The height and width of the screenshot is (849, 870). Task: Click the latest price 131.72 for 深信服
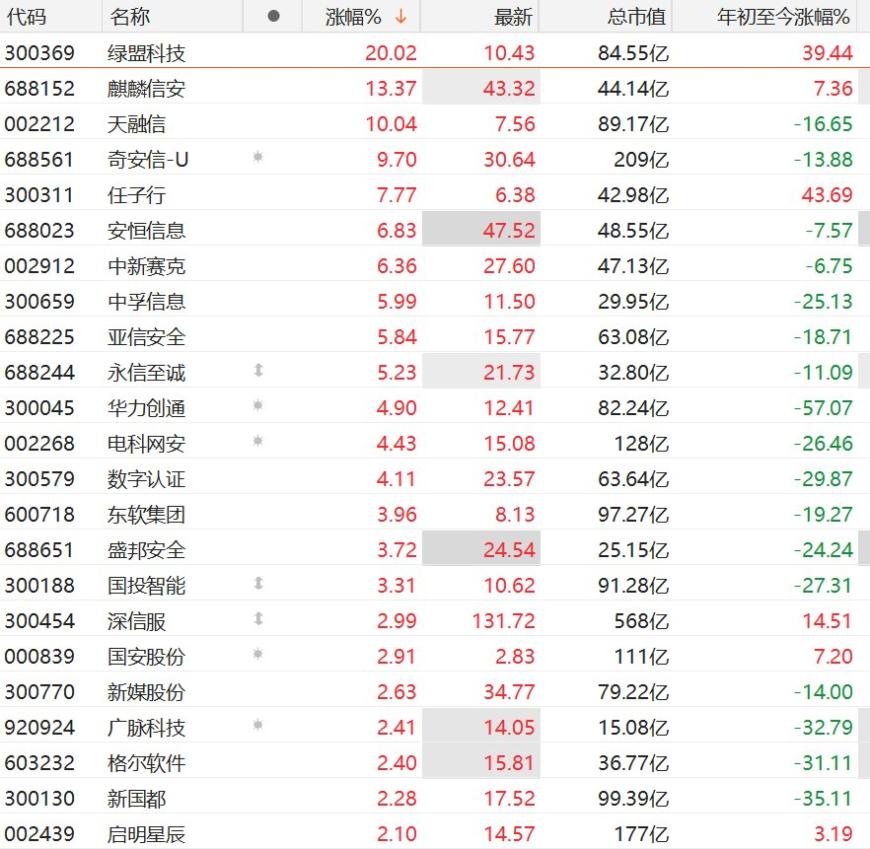[x=503, y=621]
